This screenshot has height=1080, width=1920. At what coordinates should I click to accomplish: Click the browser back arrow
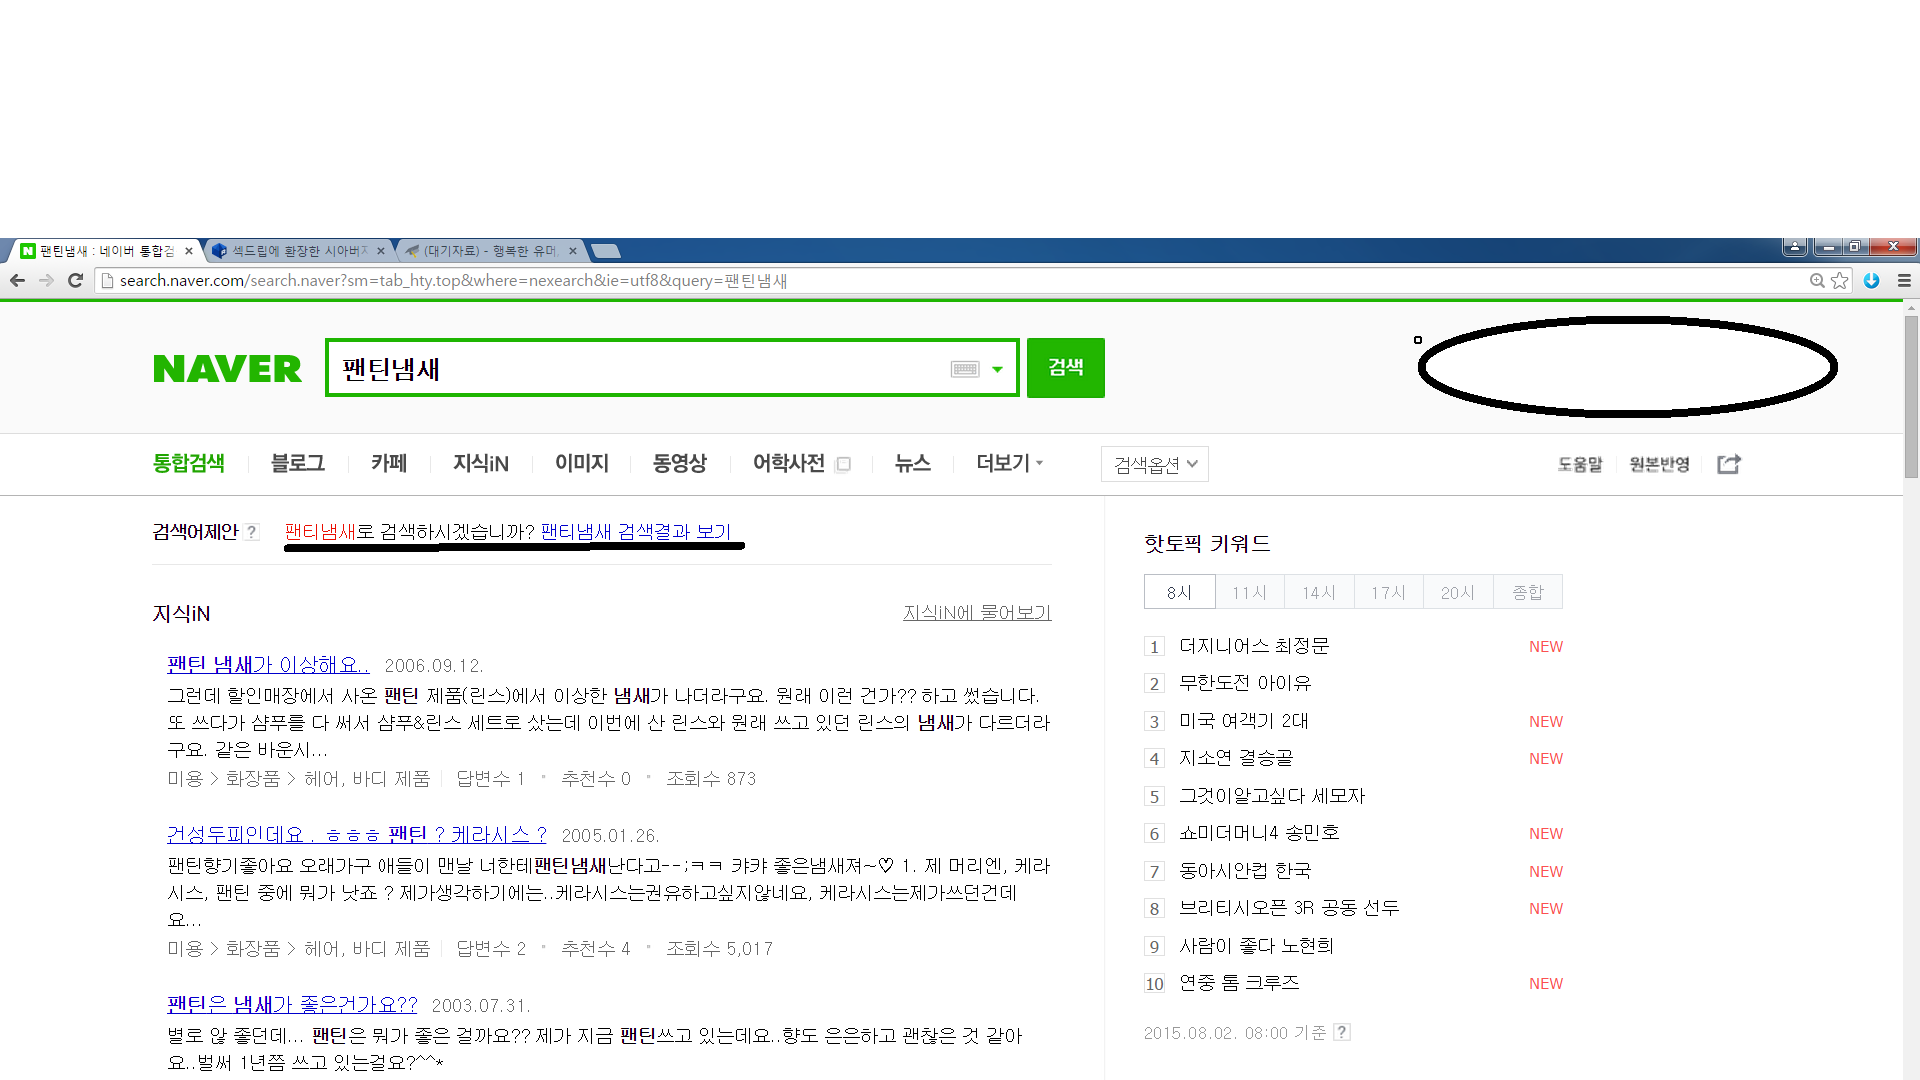18,281
